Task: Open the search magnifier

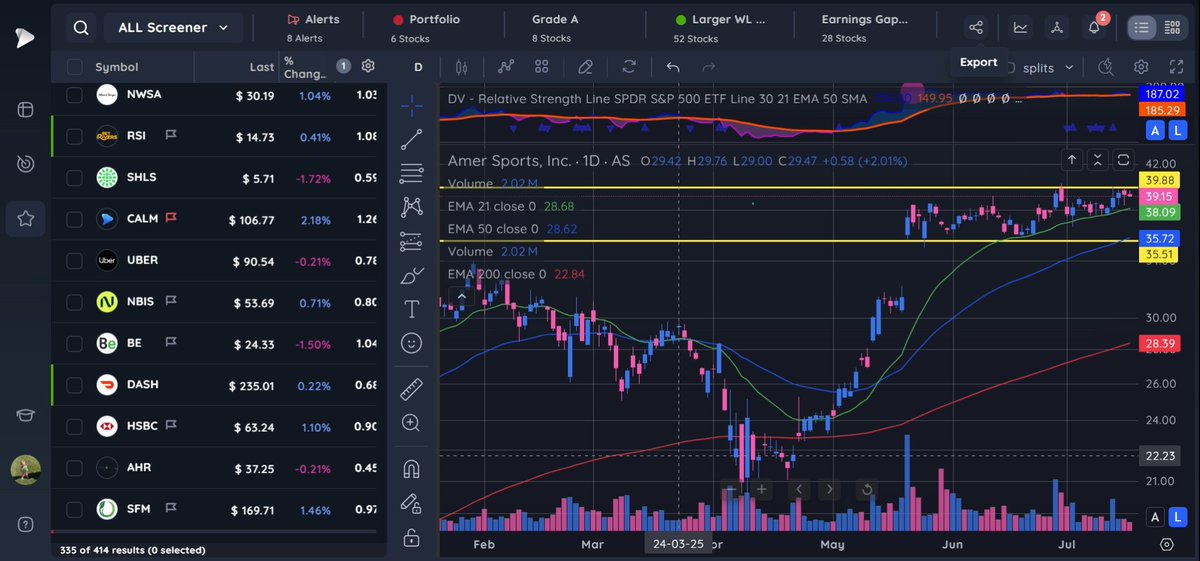Action: coord(81,28)
